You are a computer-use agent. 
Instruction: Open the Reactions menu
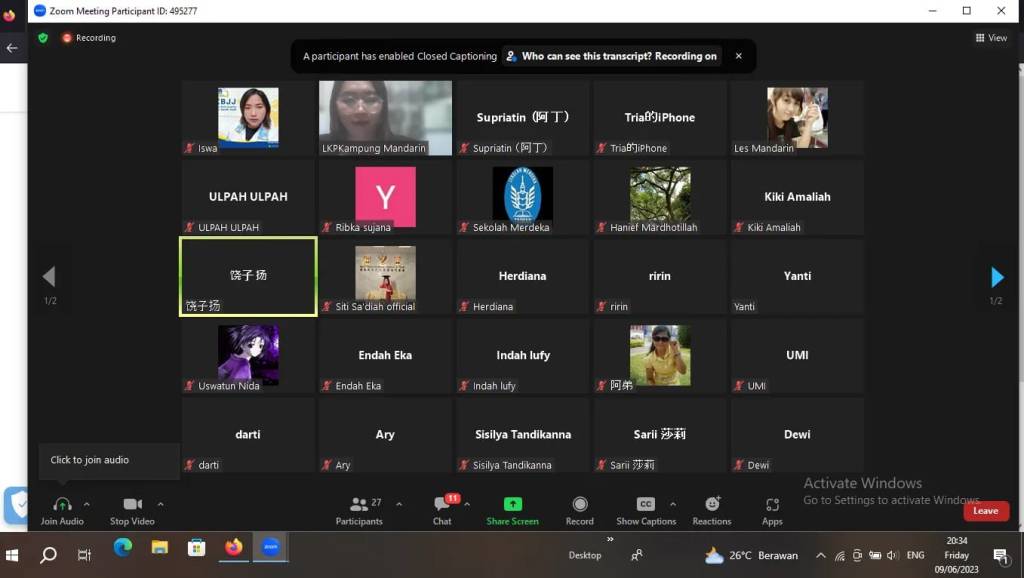point(711,505)
